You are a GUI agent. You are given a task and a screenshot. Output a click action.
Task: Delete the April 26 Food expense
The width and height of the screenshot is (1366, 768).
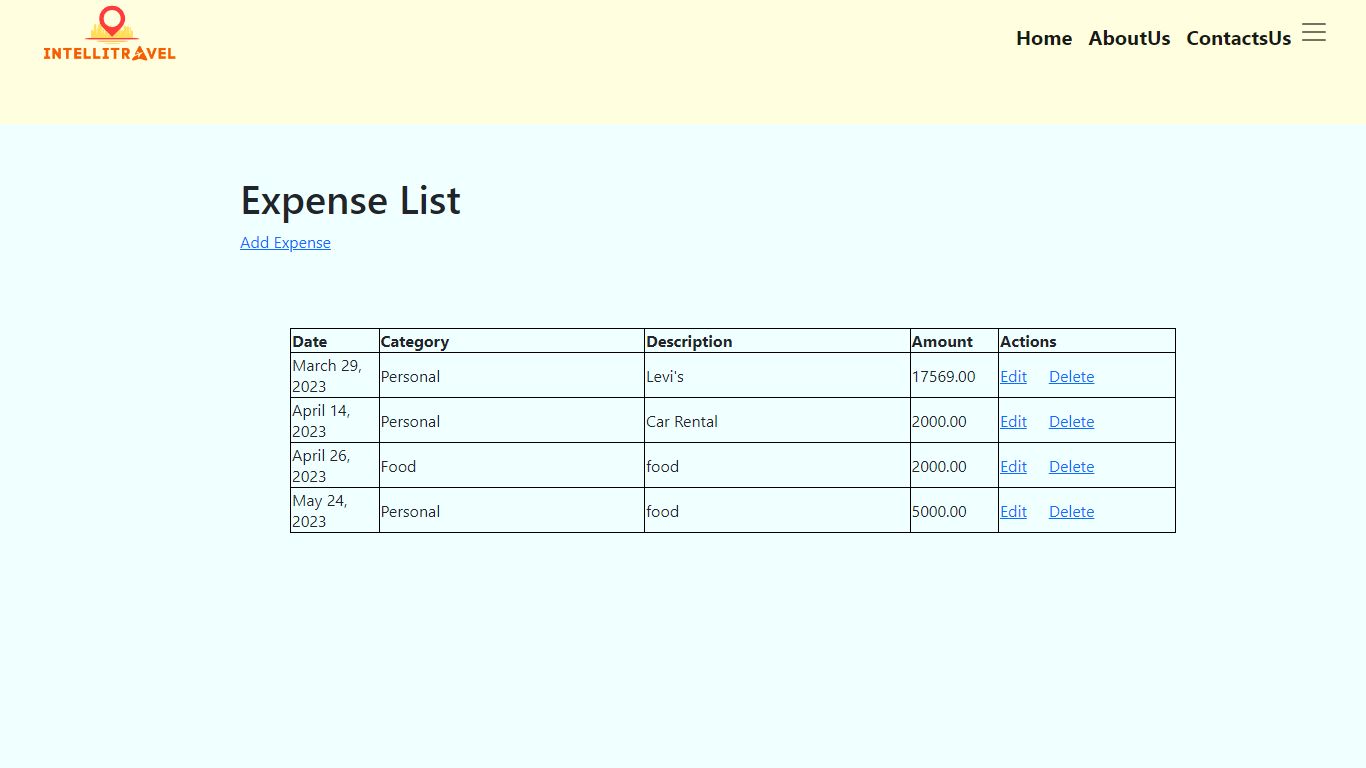pos(1071,467)
